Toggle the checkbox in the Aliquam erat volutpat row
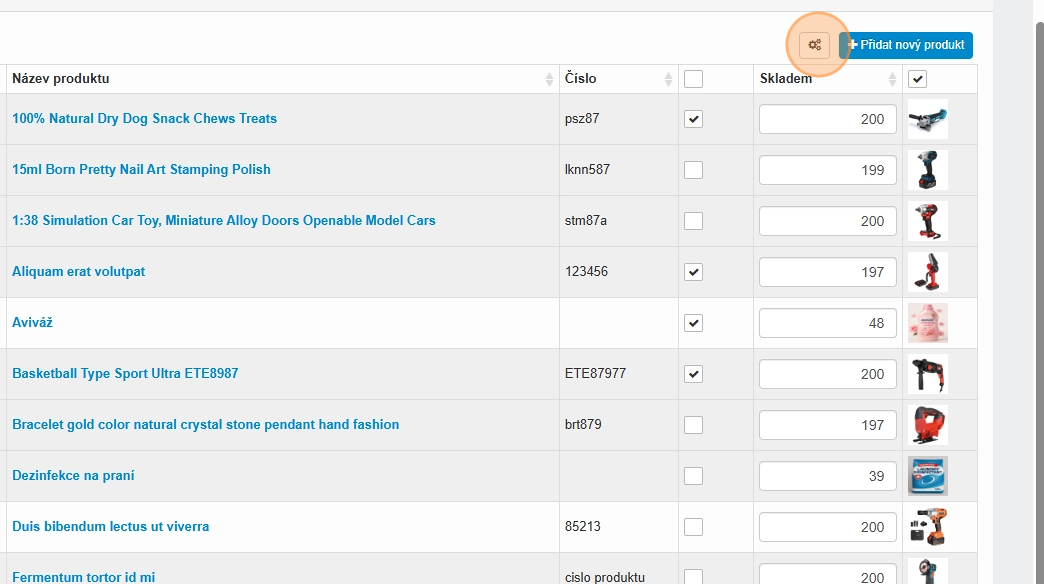 click(694, 272)
